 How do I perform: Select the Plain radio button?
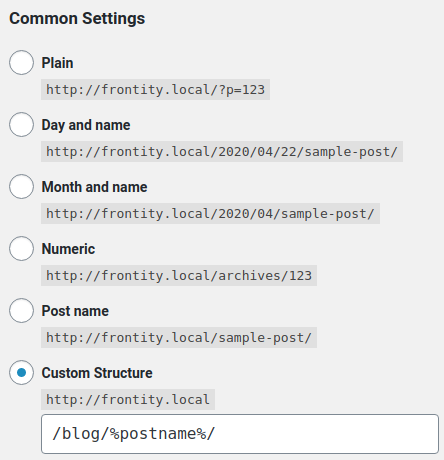pyautogui.click(x=21, y=62)
